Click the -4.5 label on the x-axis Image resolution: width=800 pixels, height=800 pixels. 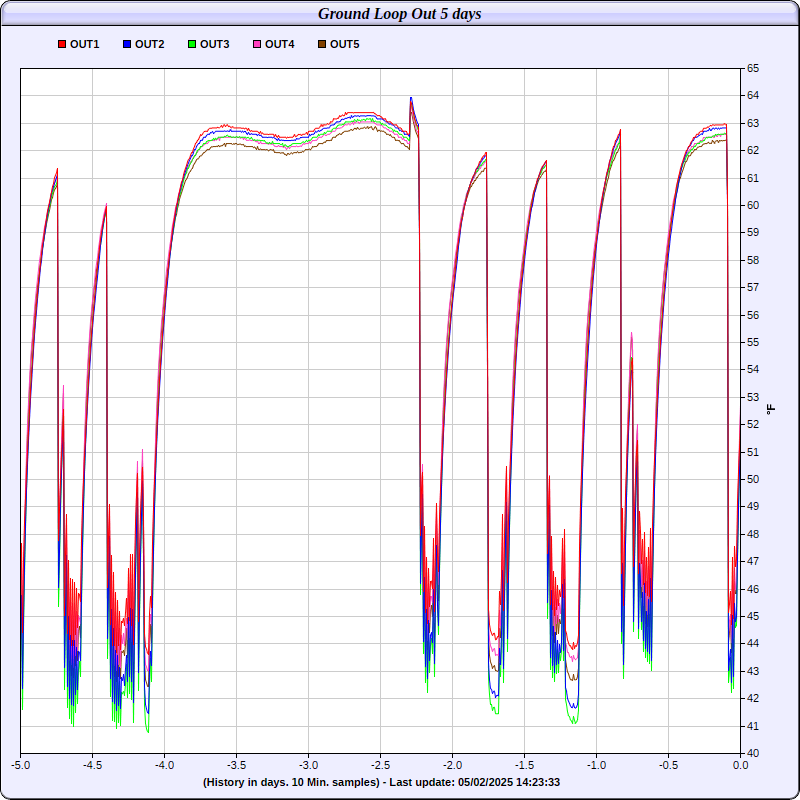(x=92, y=765)
